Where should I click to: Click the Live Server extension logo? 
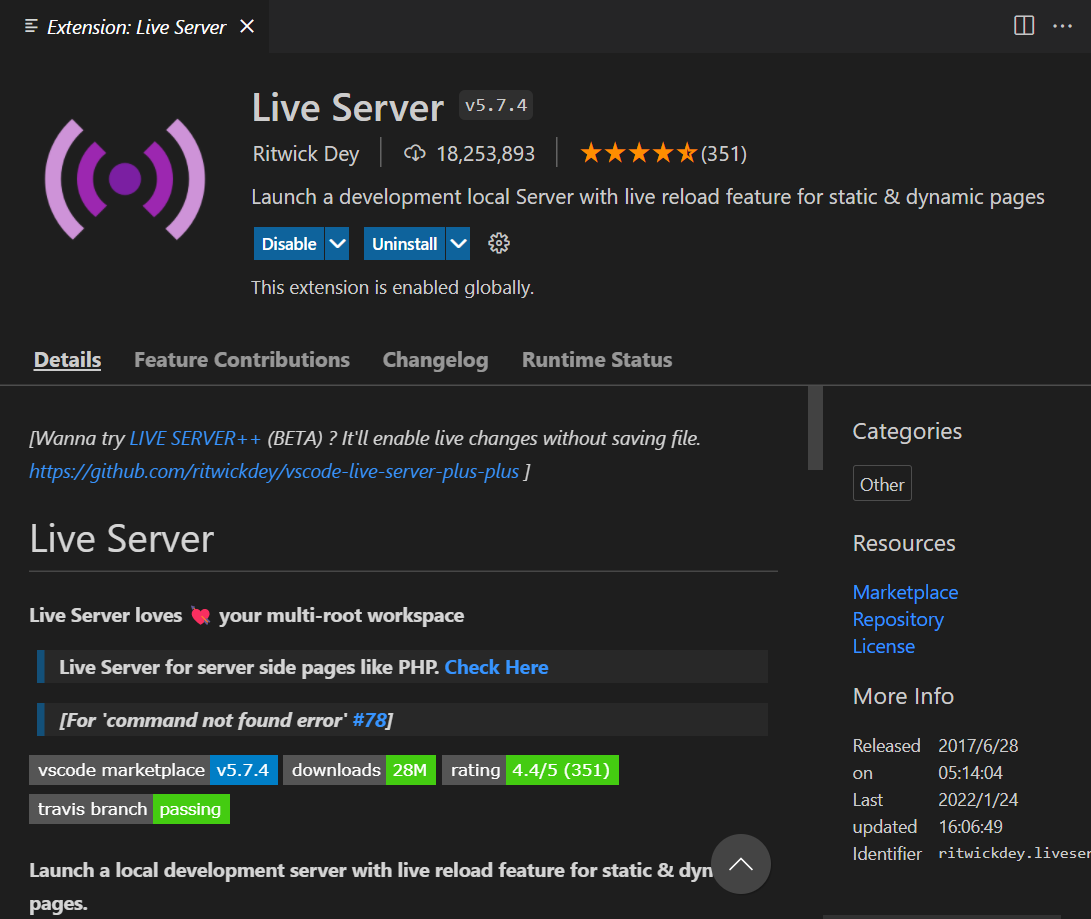(124, 178)
